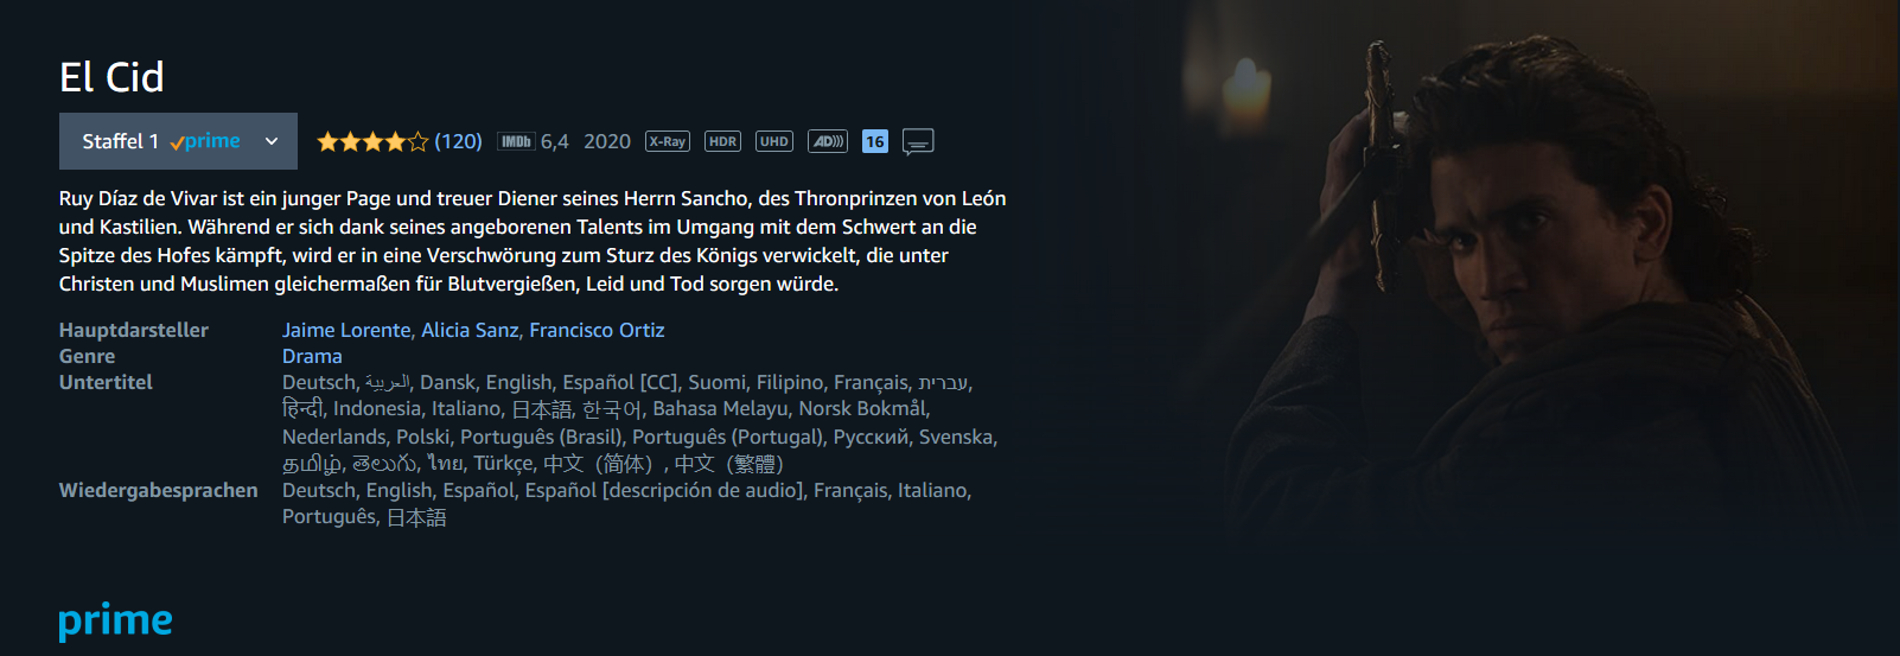Click the El Cid title heading
This screenshot has width=1900, height=656.
111,77
